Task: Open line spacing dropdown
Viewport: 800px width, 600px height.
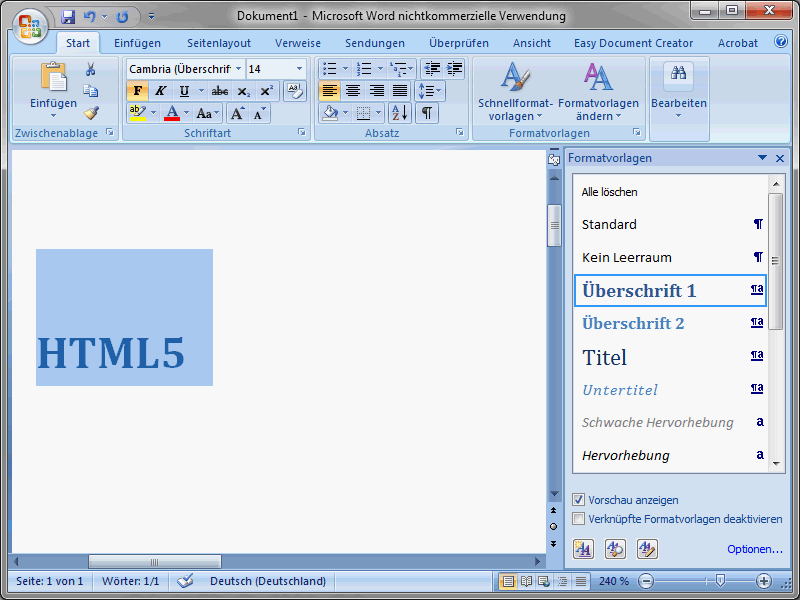Action: click(430, 91)
